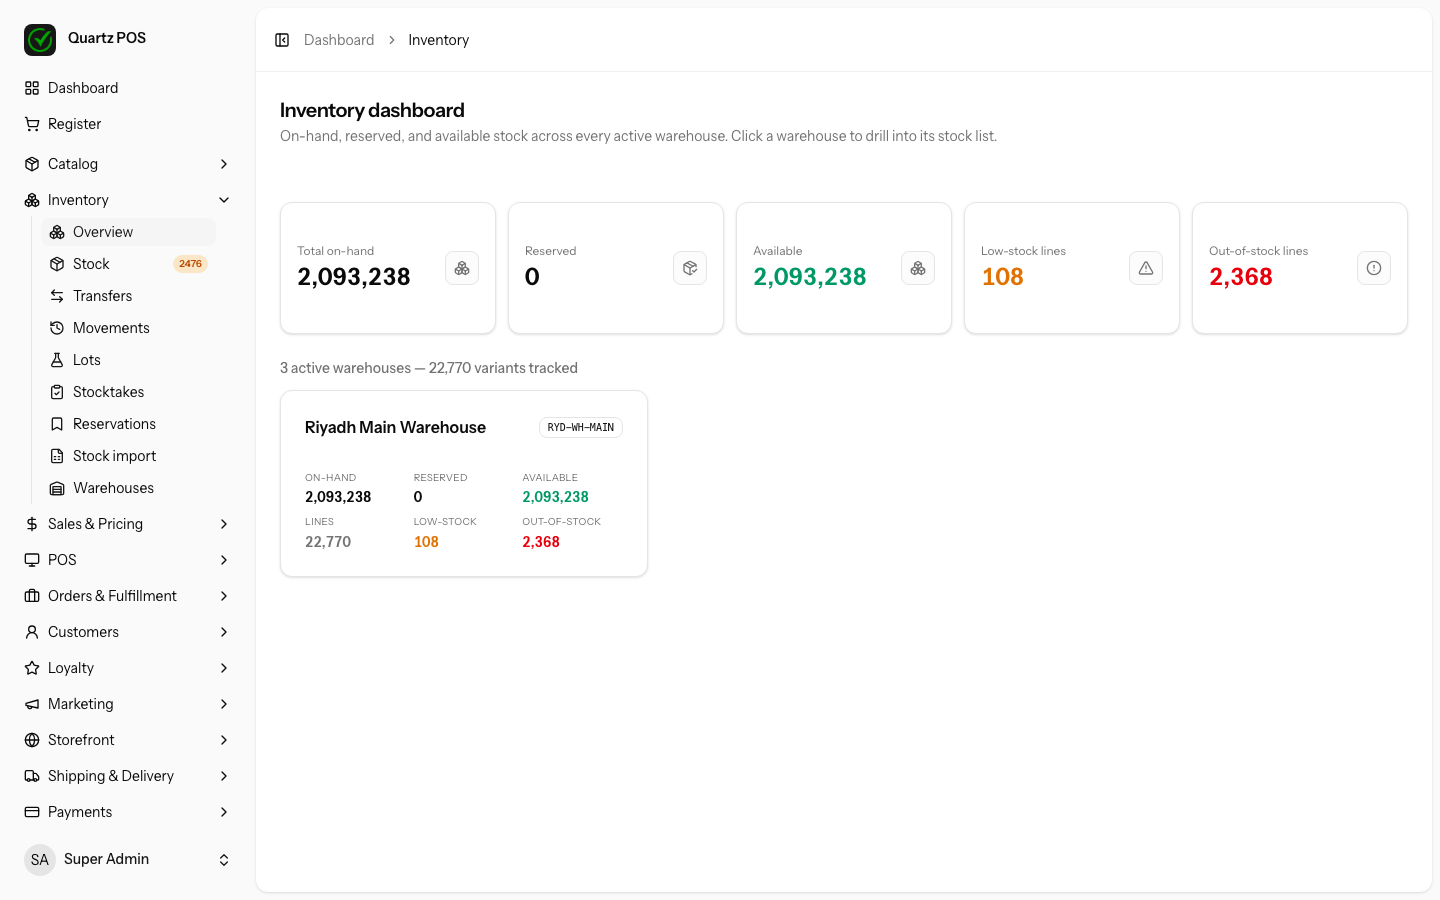The height and width of the screenshot is (900, 1440).
Task: Click the warehouse out-of-stock value 2,368
Action: [x=541, y=542]
